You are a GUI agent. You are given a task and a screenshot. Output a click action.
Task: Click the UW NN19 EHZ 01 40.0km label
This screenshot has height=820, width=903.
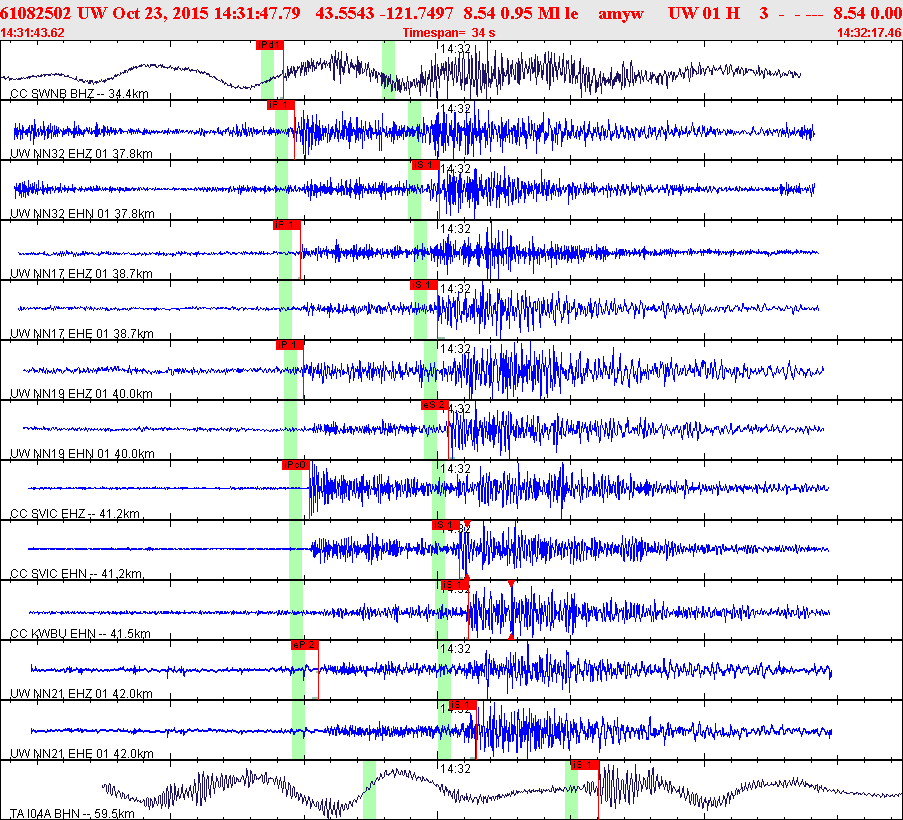pos(81,394)
